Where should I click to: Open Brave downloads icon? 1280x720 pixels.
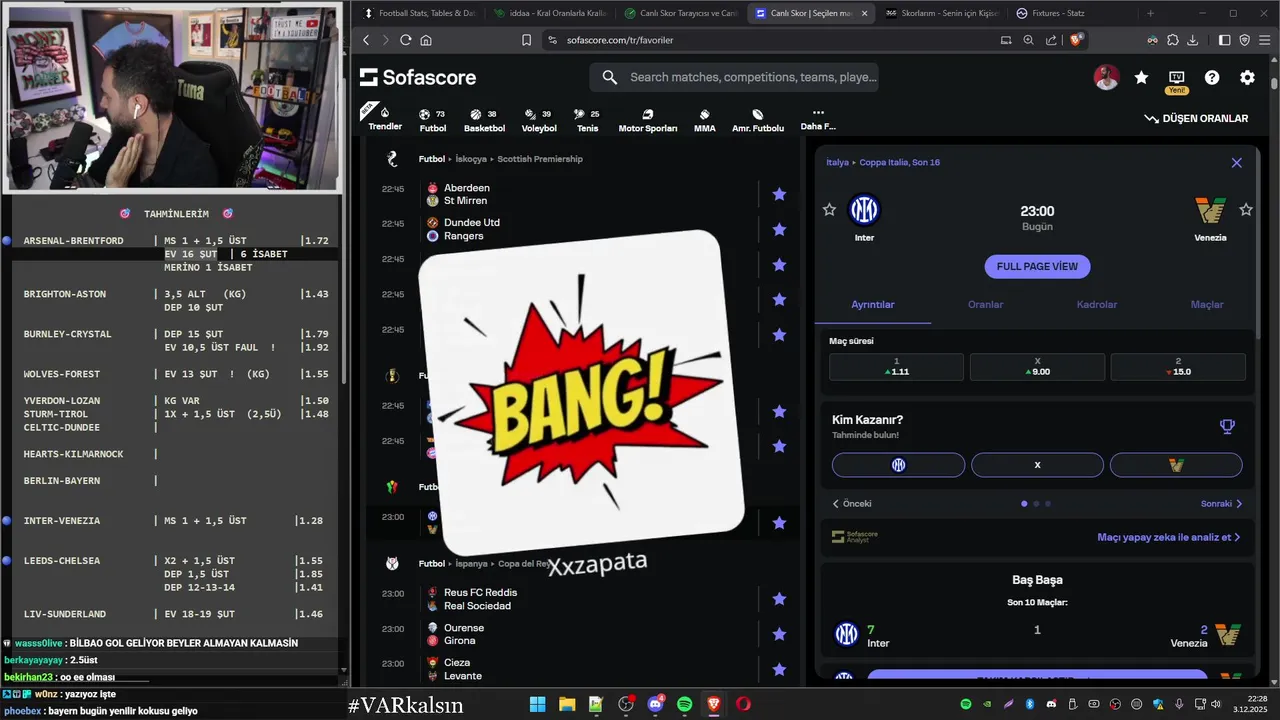pyautogui.click(x=1192, y=40)
